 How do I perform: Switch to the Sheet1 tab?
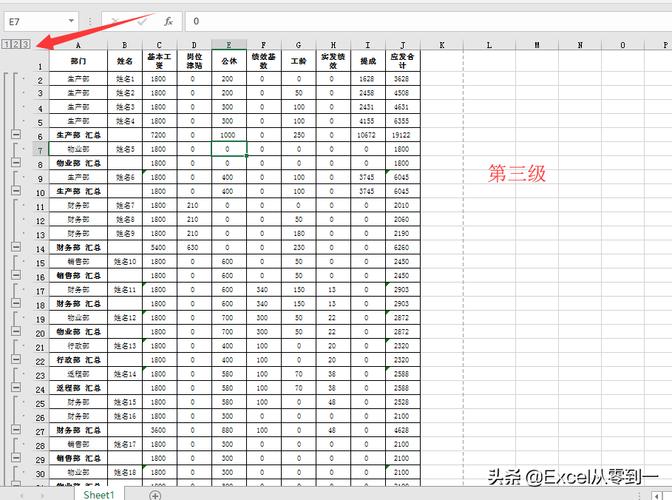click(99, 495)
